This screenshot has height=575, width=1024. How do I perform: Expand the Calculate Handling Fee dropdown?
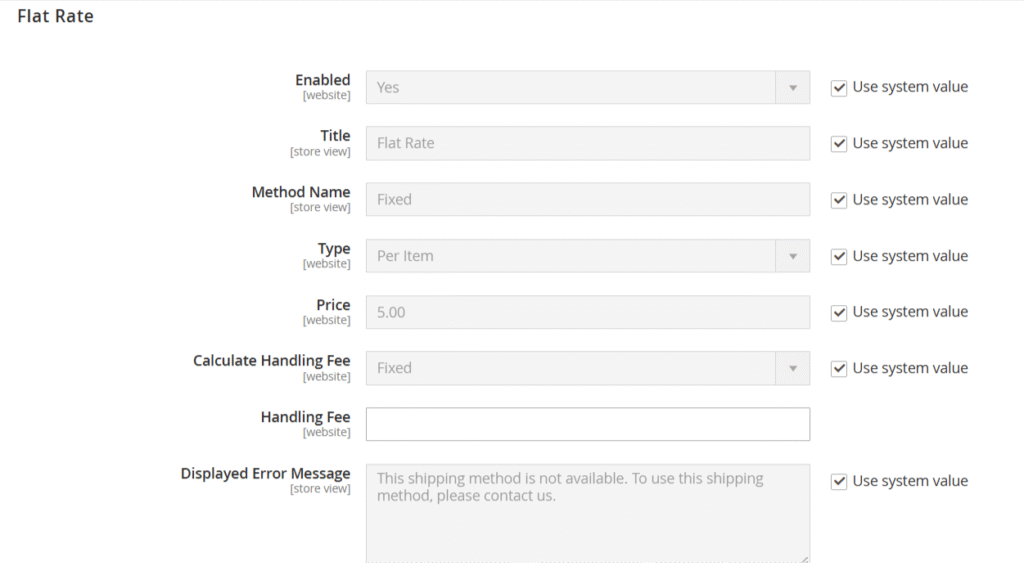(587, 368)
